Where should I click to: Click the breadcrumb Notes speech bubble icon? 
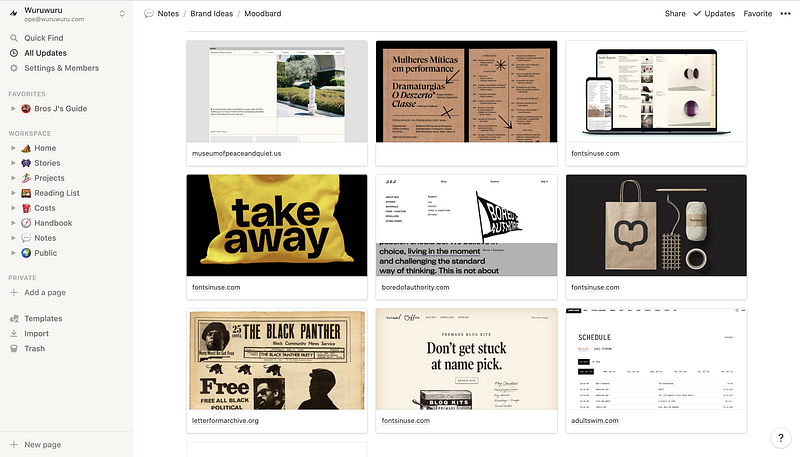(148, 14)
